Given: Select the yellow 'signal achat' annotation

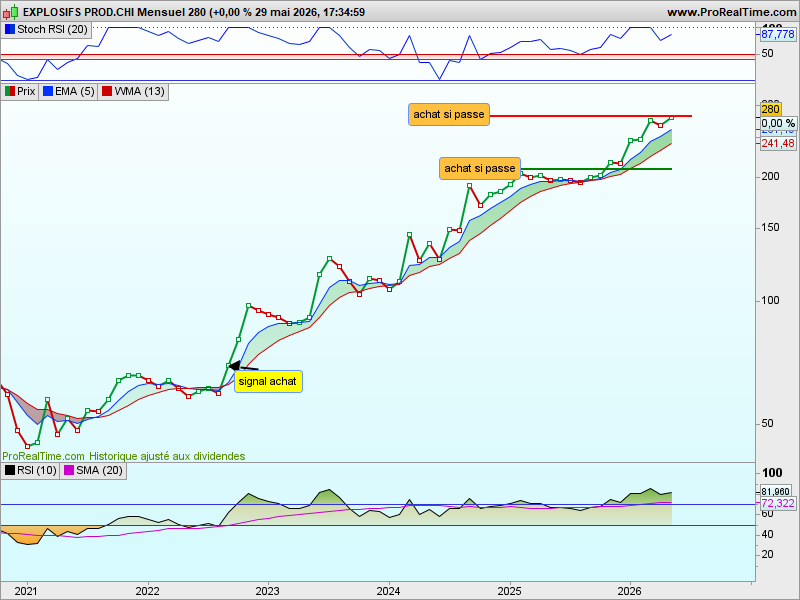Looking at the screenshot, I should point(268,382).
